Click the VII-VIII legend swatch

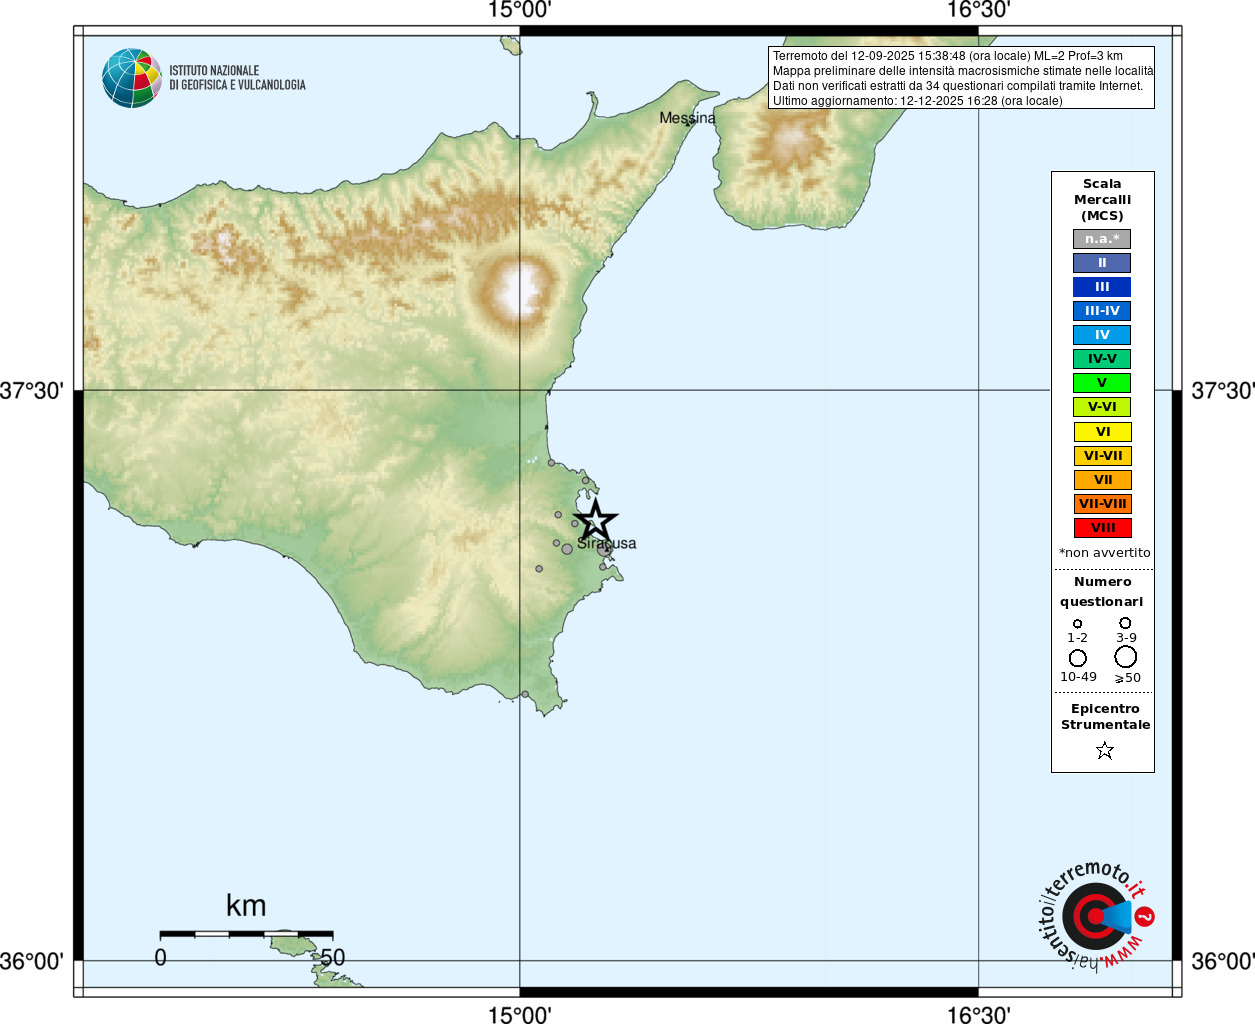pyautogui.click(x=1103, y=504)
